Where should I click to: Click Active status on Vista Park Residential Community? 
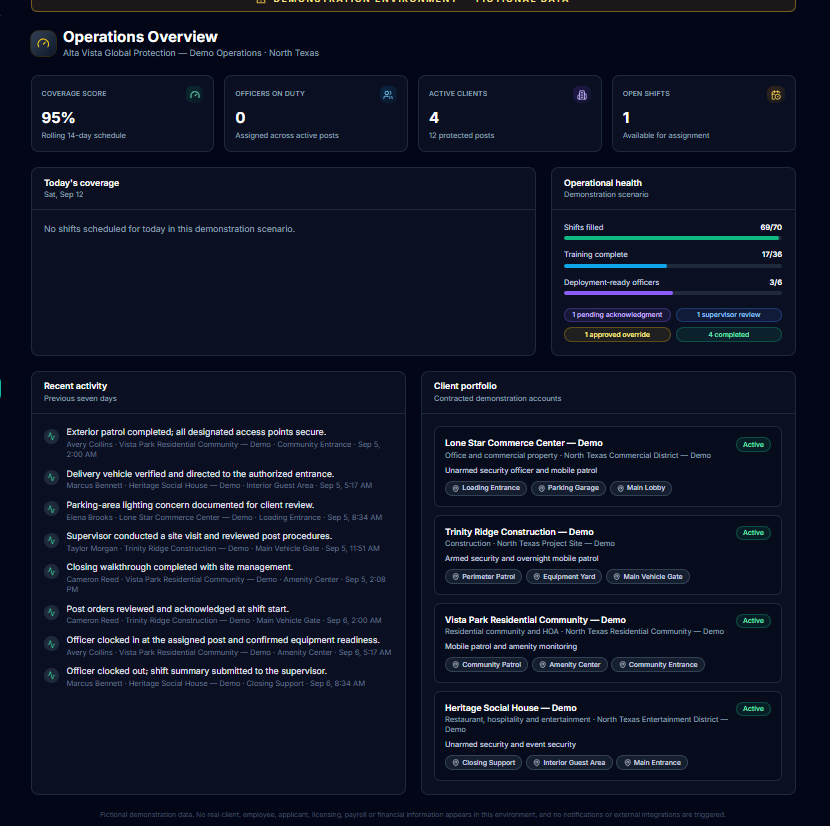tap(753, 621)
